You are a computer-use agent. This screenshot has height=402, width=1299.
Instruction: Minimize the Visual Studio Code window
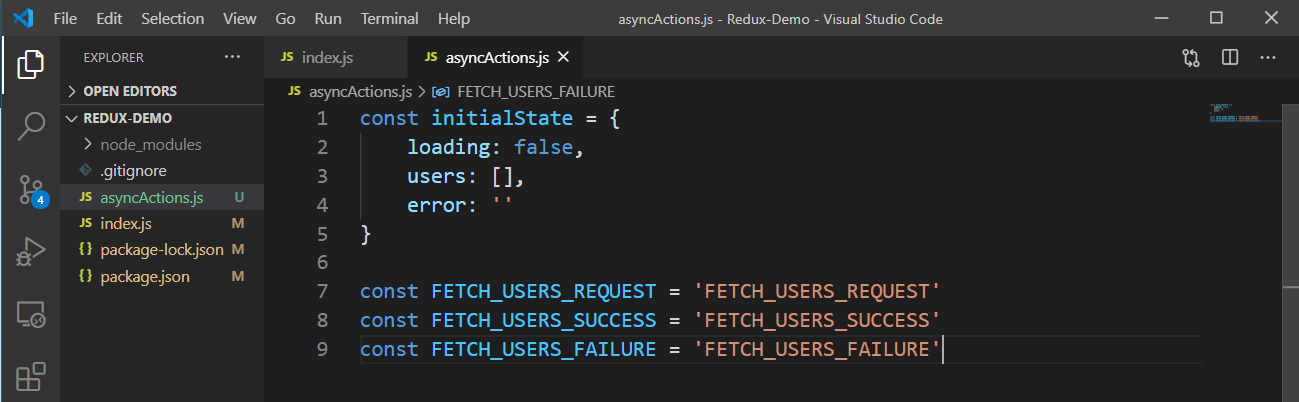click(1161, 18)
